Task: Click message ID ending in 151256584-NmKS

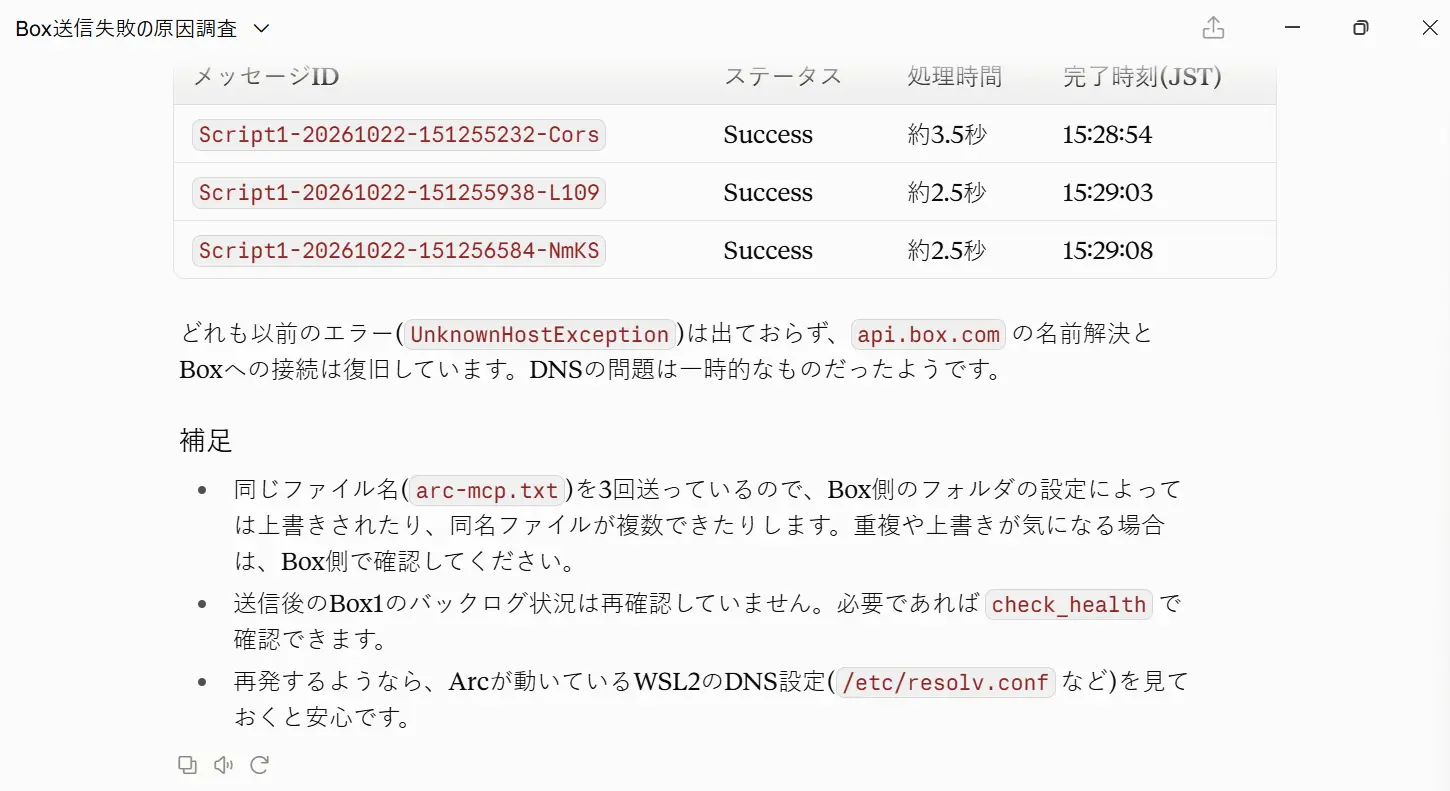Action: (399, 250)
